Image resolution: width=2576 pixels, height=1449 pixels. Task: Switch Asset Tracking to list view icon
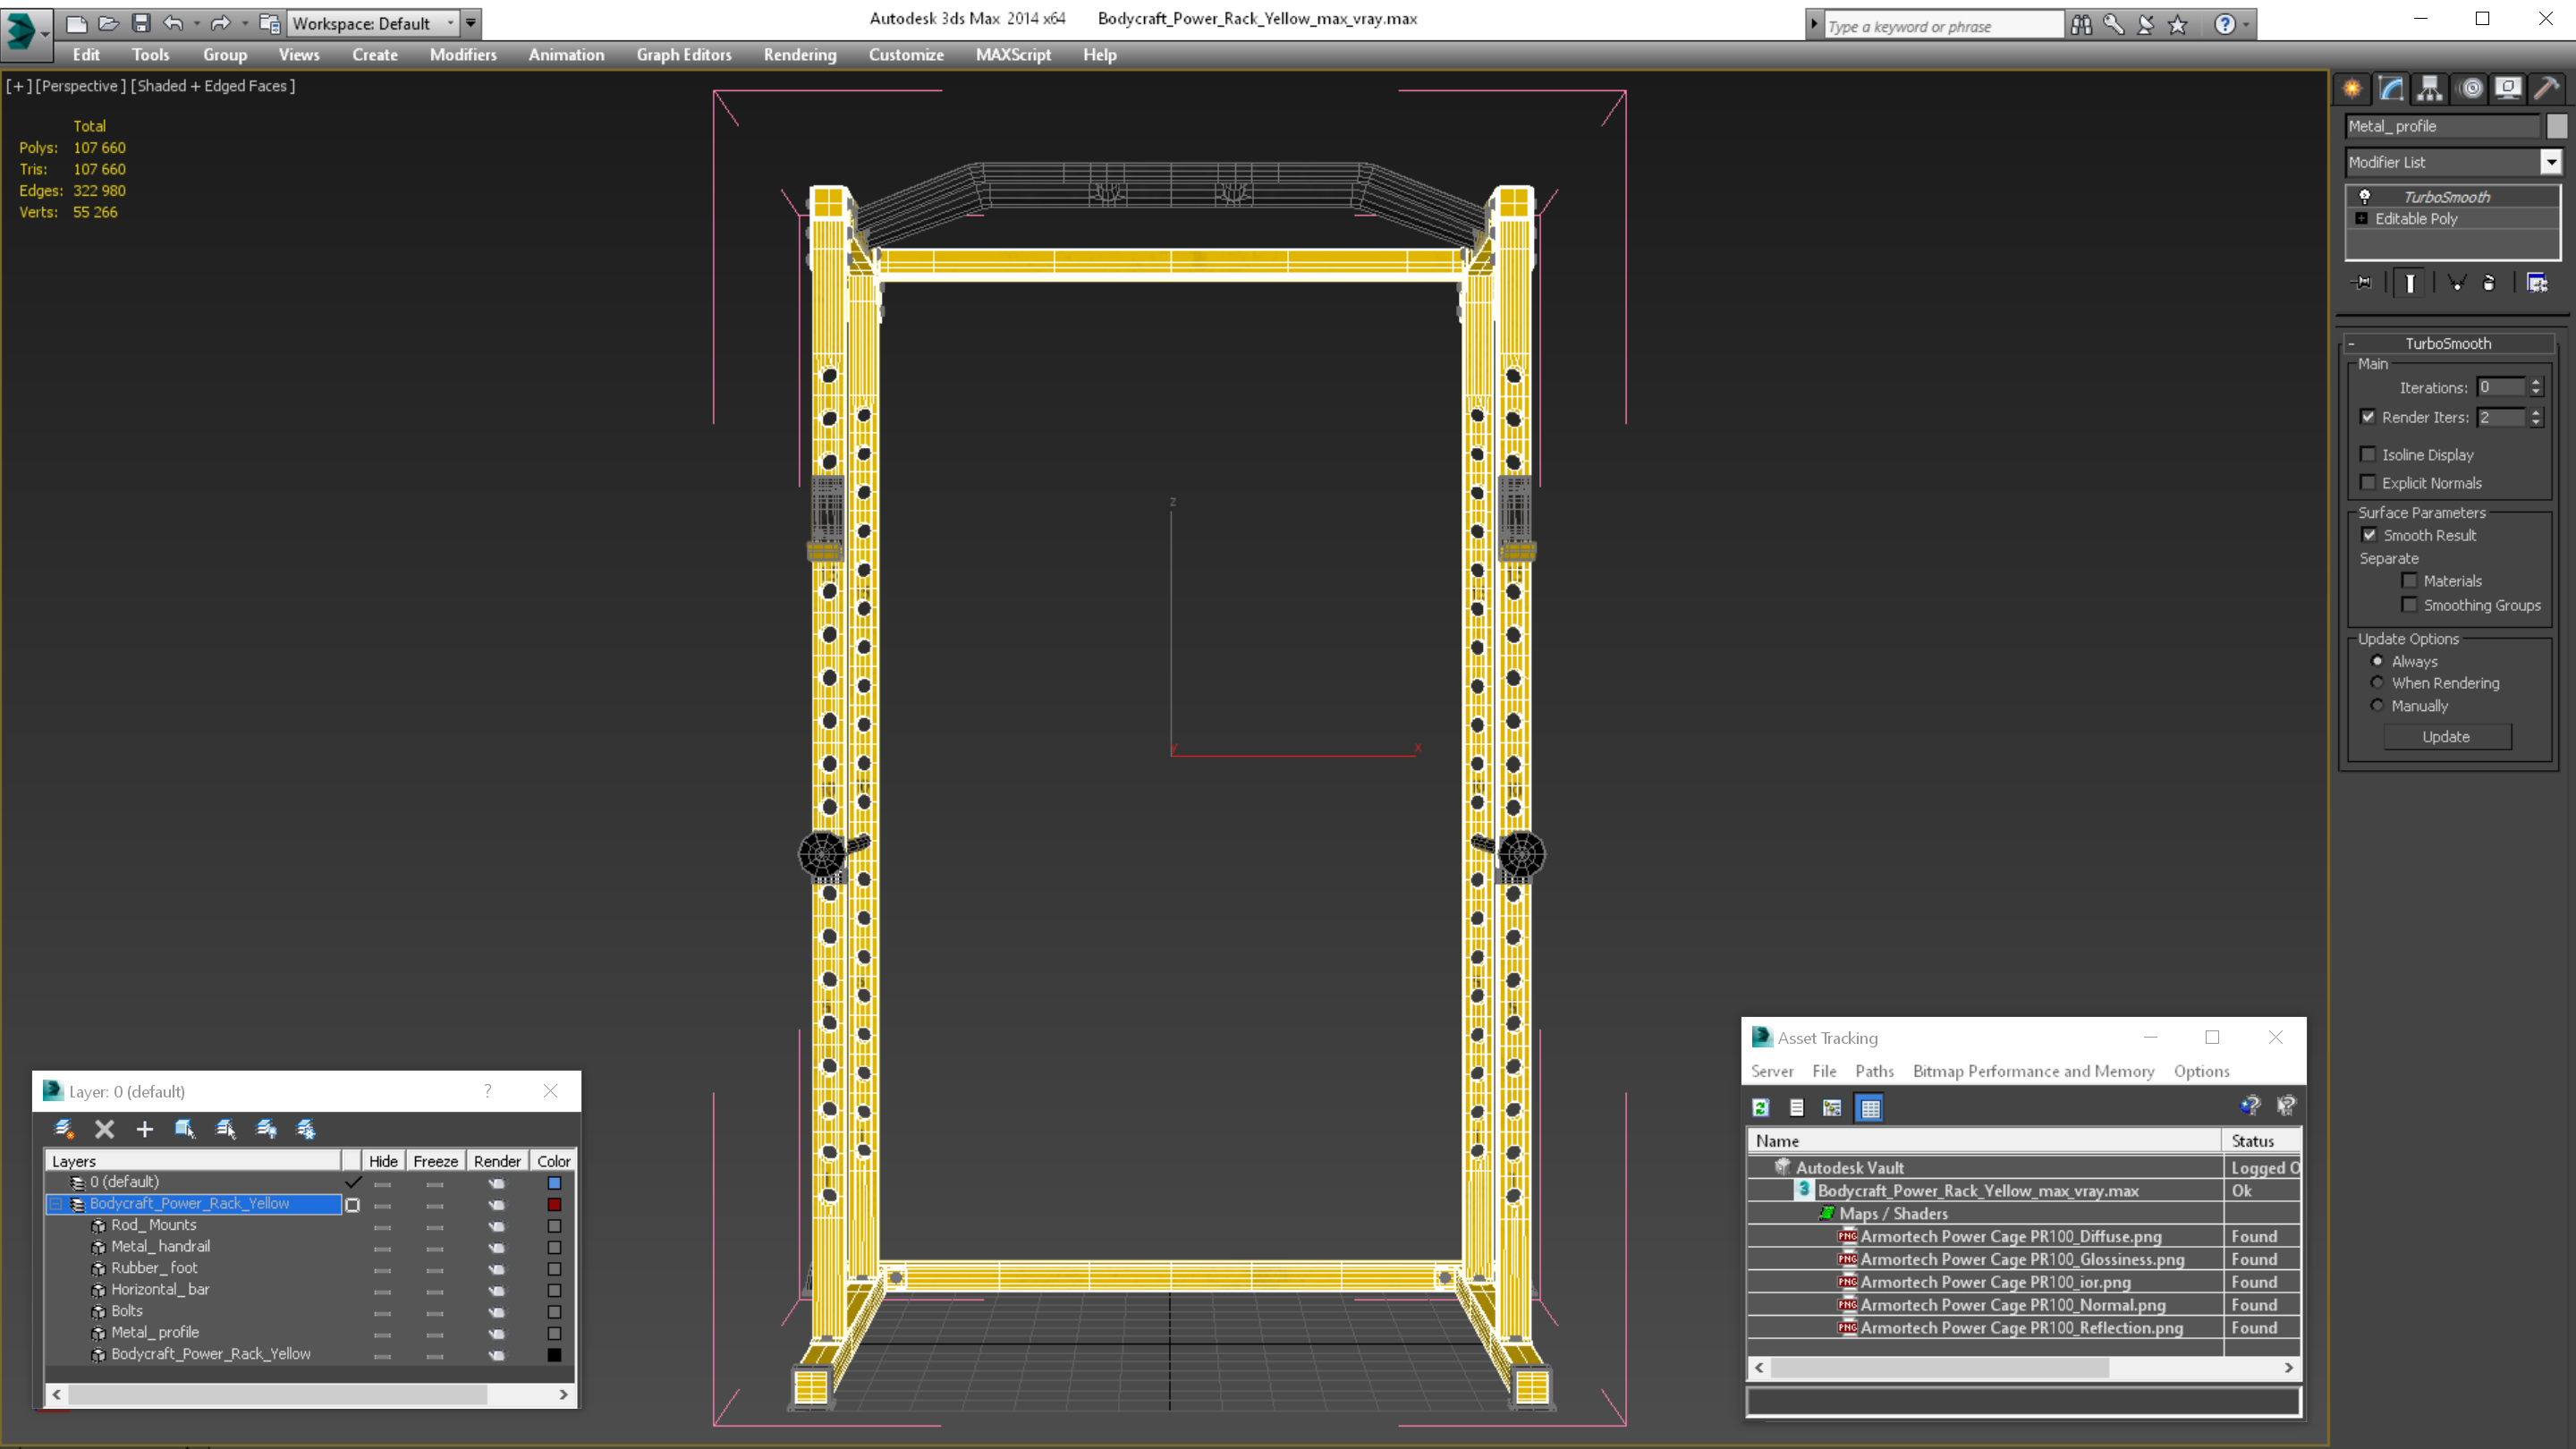[1796, 1107]
